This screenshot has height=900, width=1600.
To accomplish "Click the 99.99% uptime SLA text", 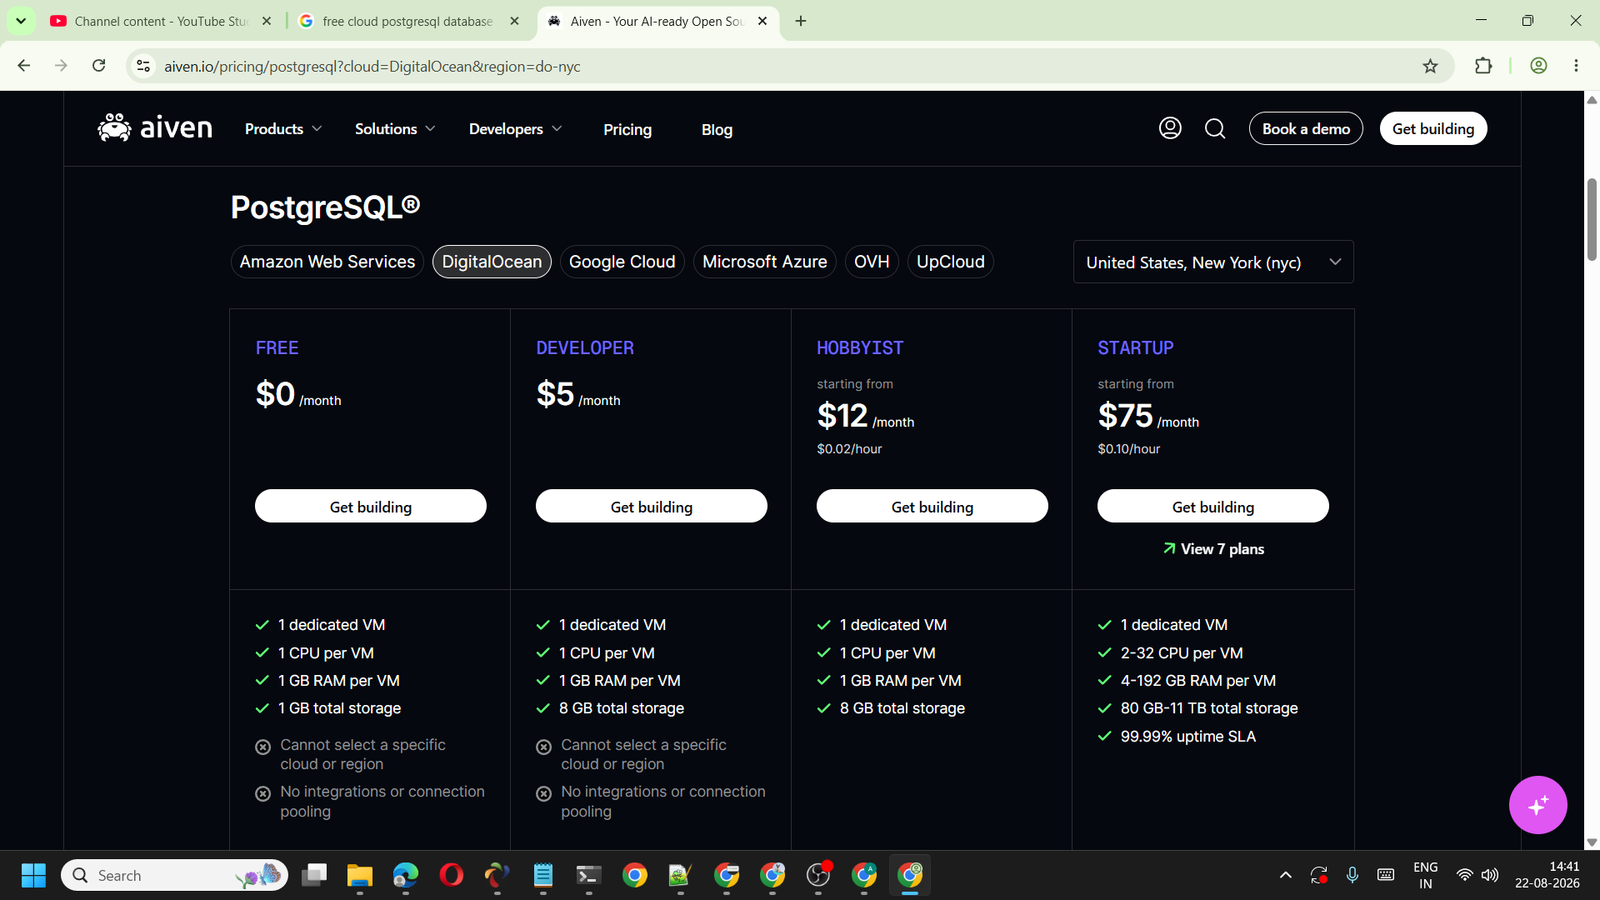I will point(1188,736).
